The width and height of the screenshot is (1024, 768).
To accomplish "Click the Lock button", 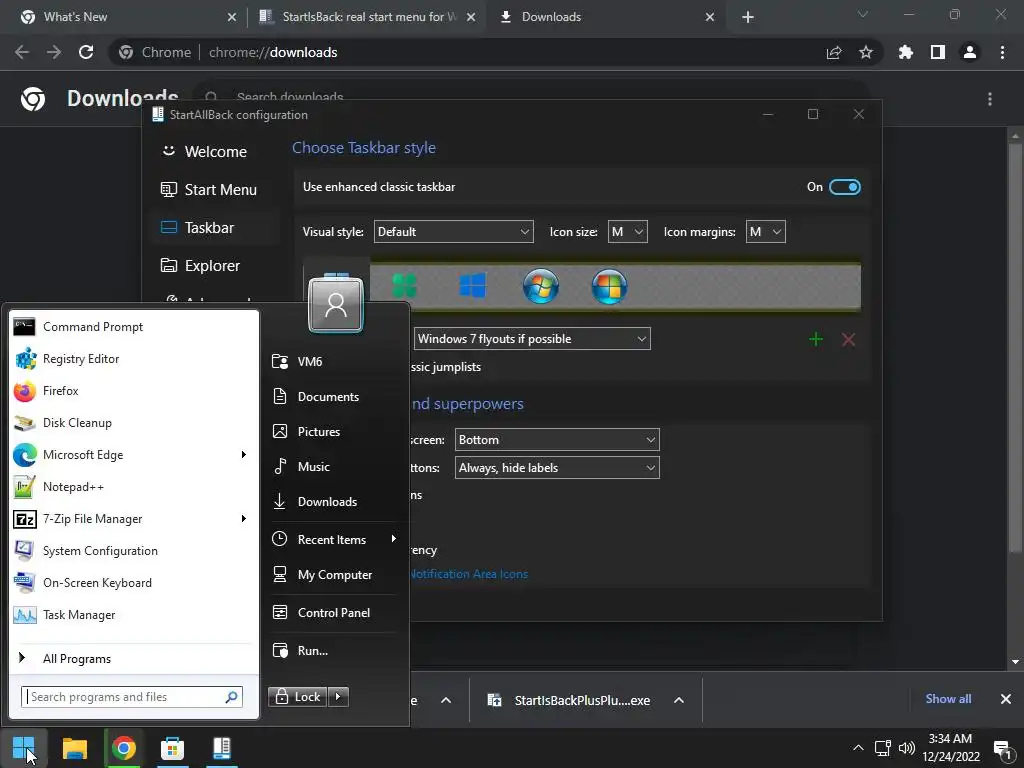I will (x=298, y=697).
